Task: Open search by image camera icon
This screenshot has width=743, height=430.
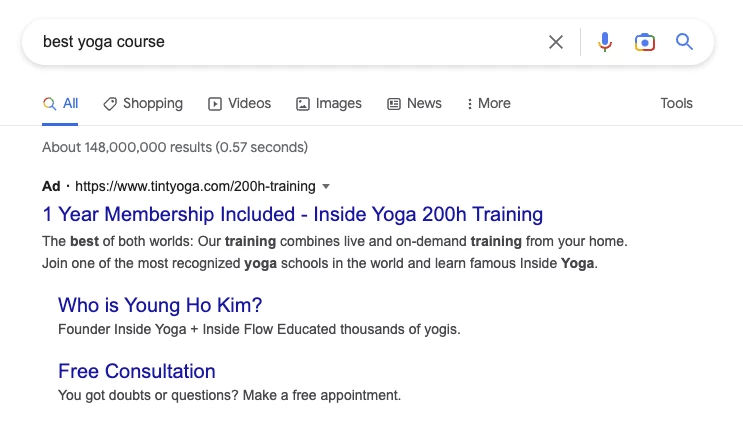Action: pos(645,42)
